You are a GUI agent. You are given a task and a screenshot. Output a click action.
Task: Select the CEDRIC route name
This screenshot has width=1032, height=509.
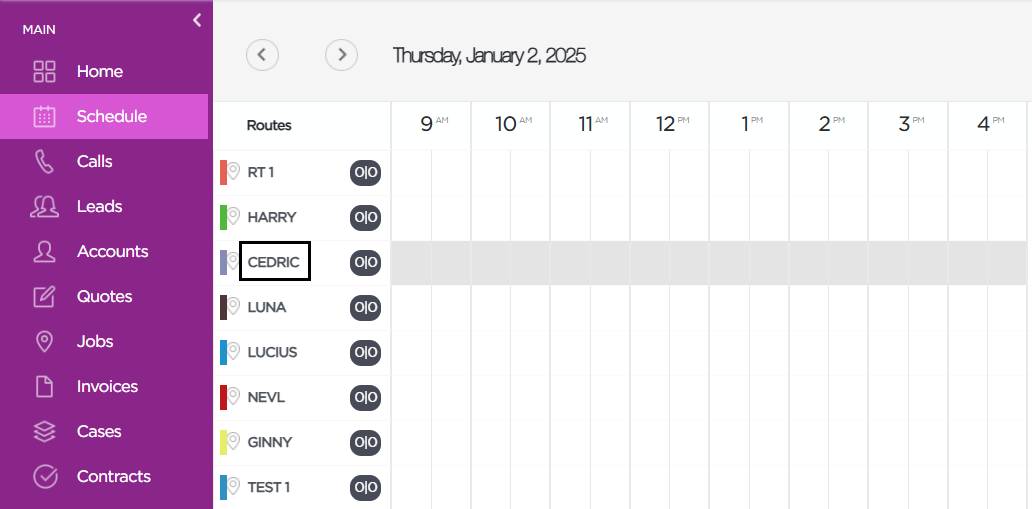[x=274, y=262]
